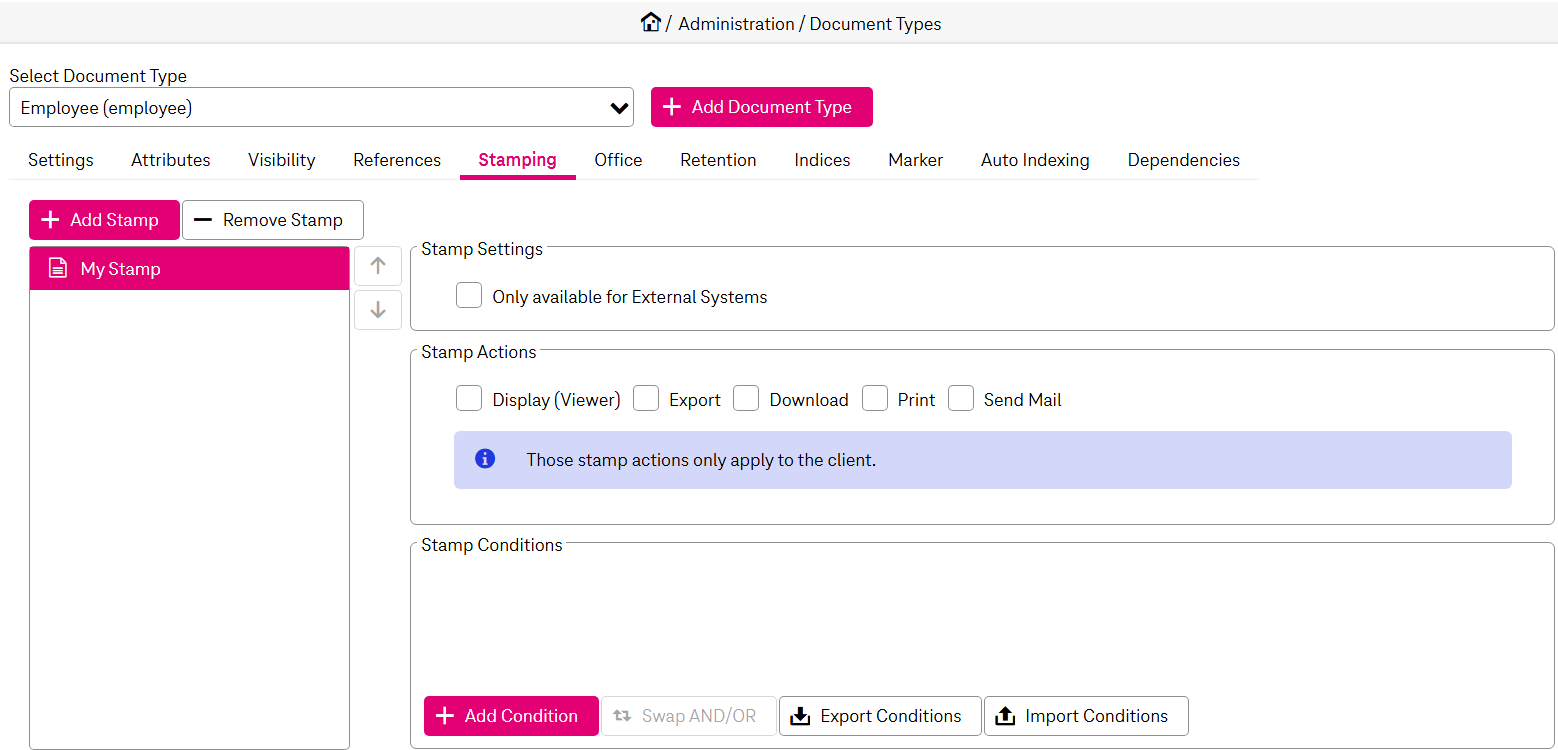Click the blue info icon
1558x750 pixels.
tap(485, 459)
